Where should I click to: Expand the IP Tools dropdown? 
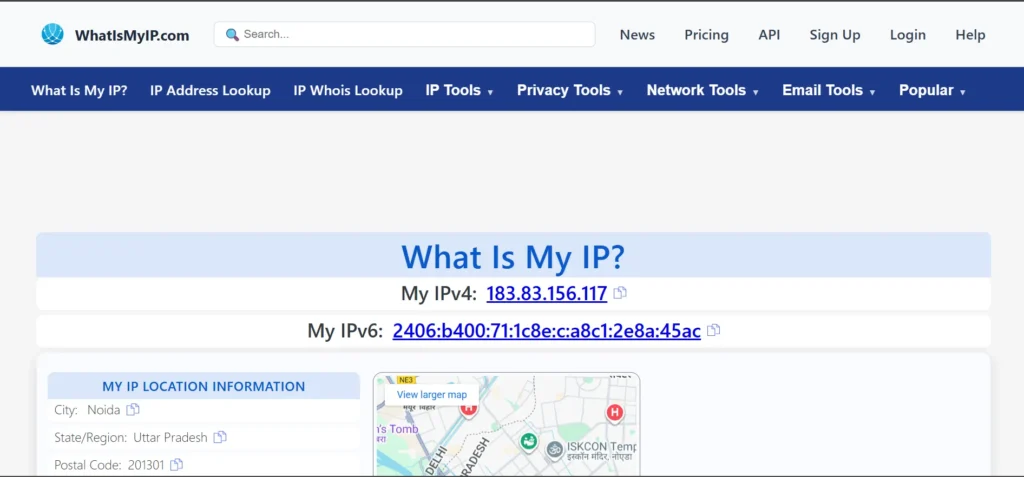pos(459,90)
